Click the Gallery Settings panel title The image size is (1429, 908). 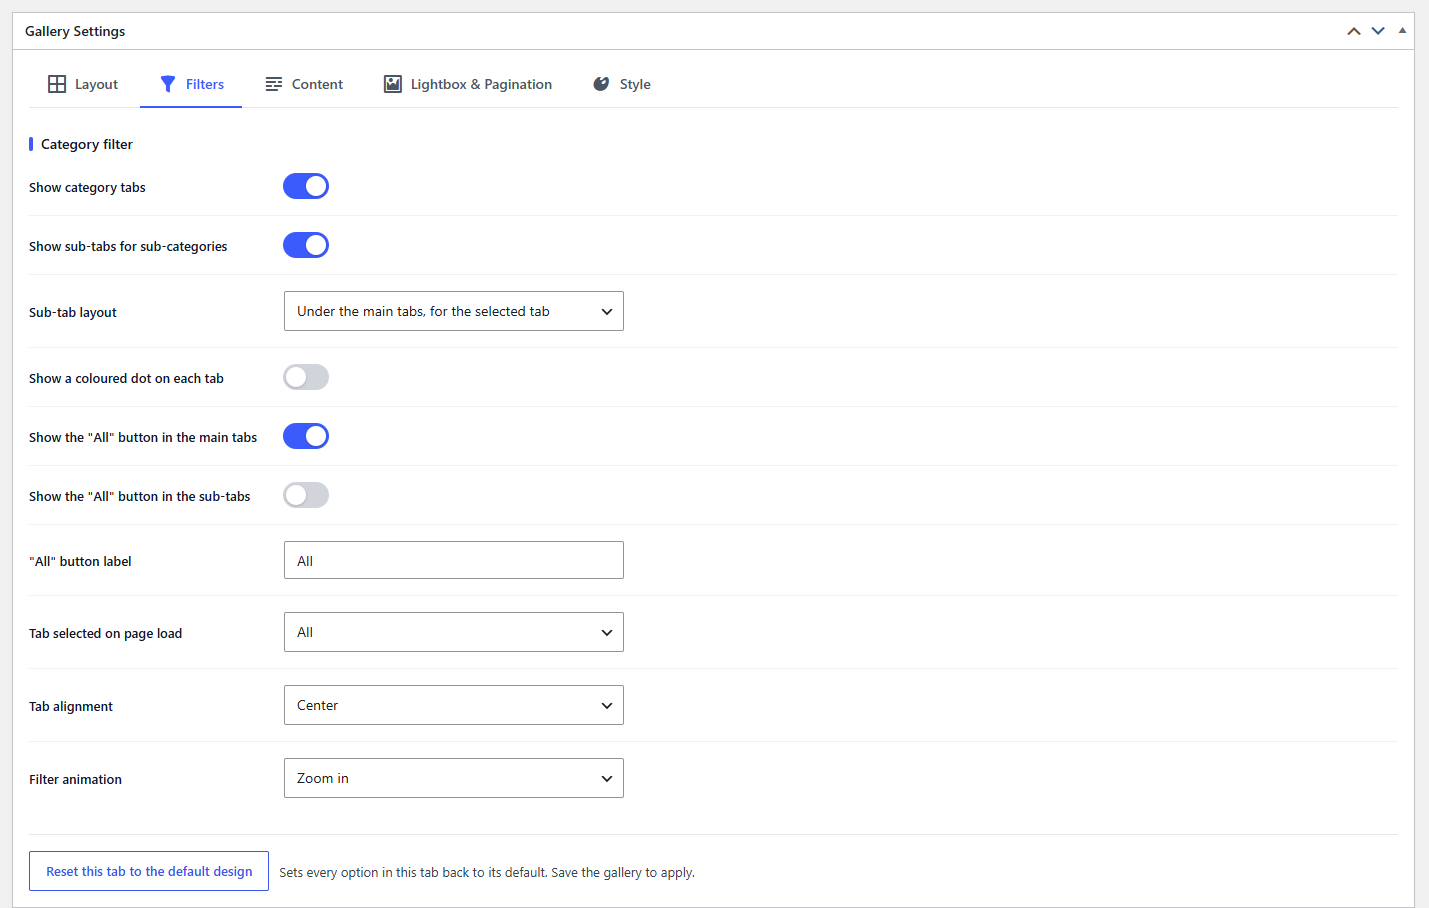[x=75, y=31]
